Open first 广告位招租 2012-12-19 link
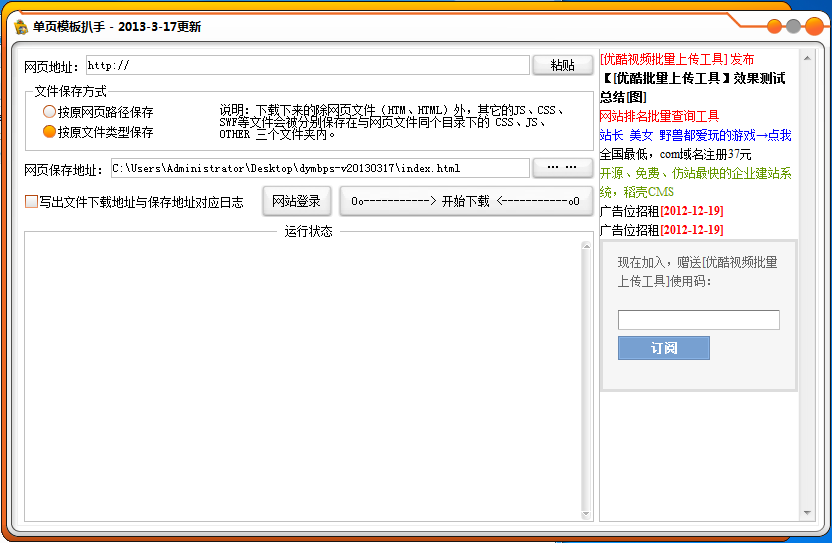The width and height of the screenshot is (832, 543). click(x=662, y=211)
